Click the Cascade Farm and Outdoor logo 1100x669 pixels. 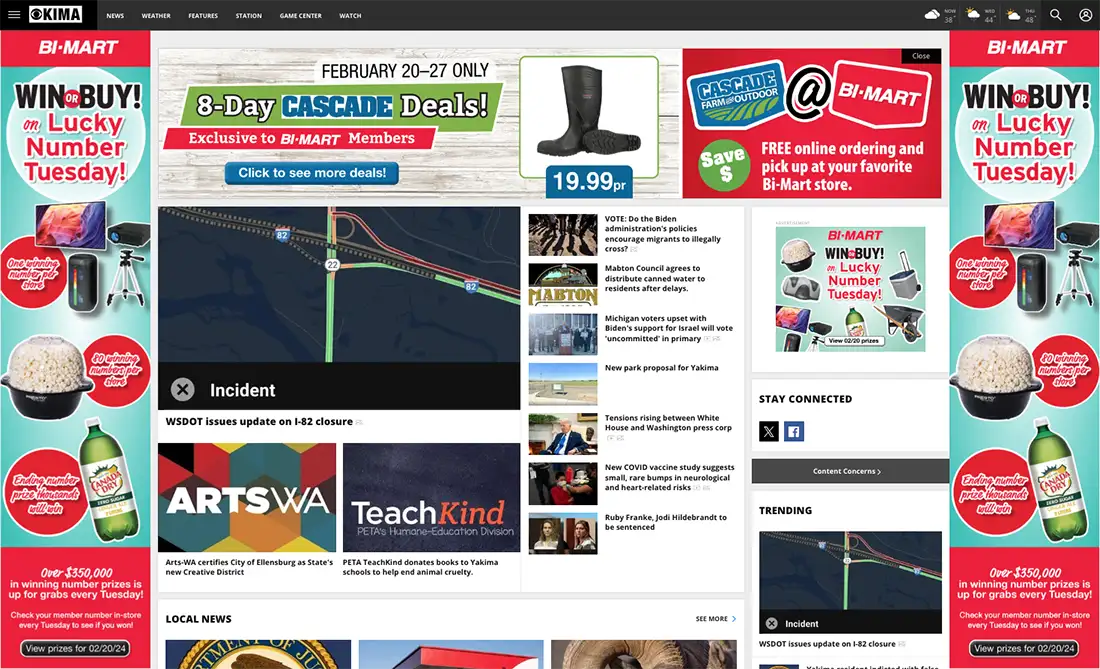coord(738,97)
